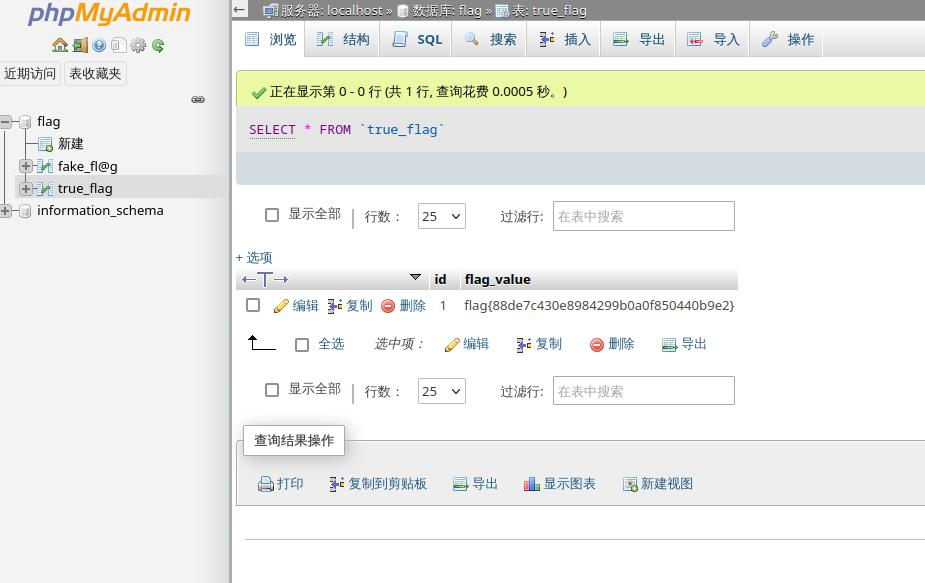Open the upper 行数 dropdown showing 25
925x583 pixels.
point(441,216)
